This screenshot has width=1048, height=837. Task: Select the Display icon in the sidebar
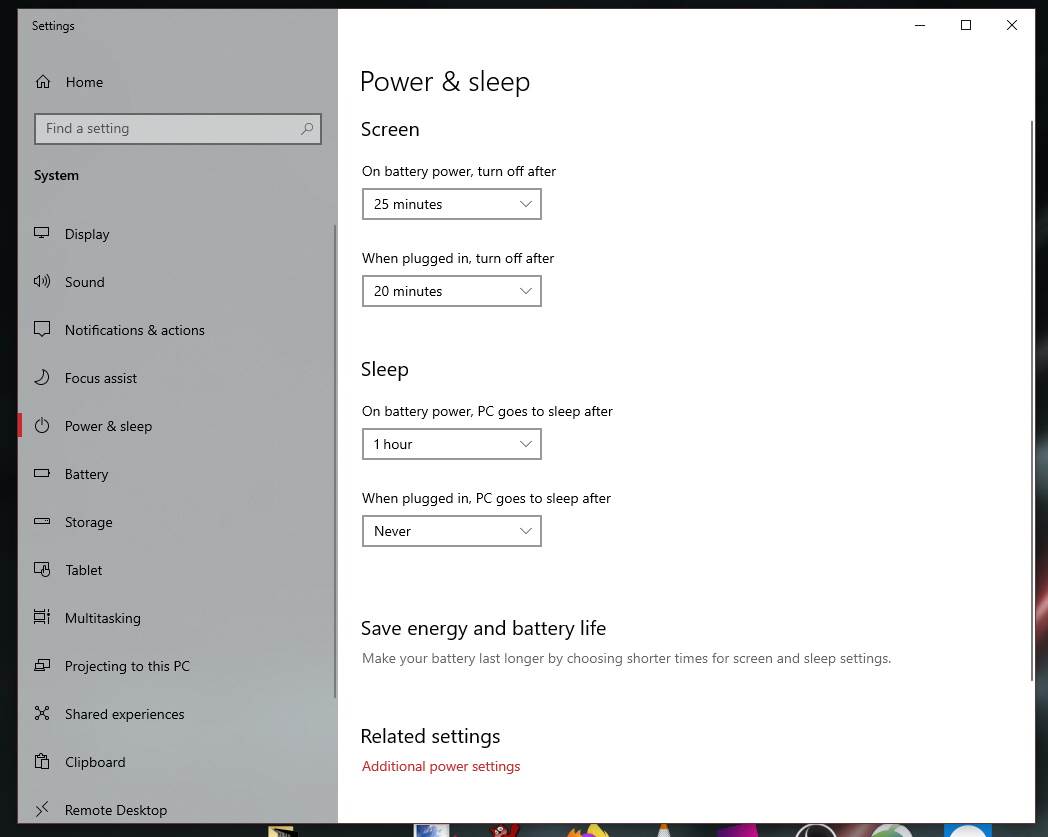[41, 234]
